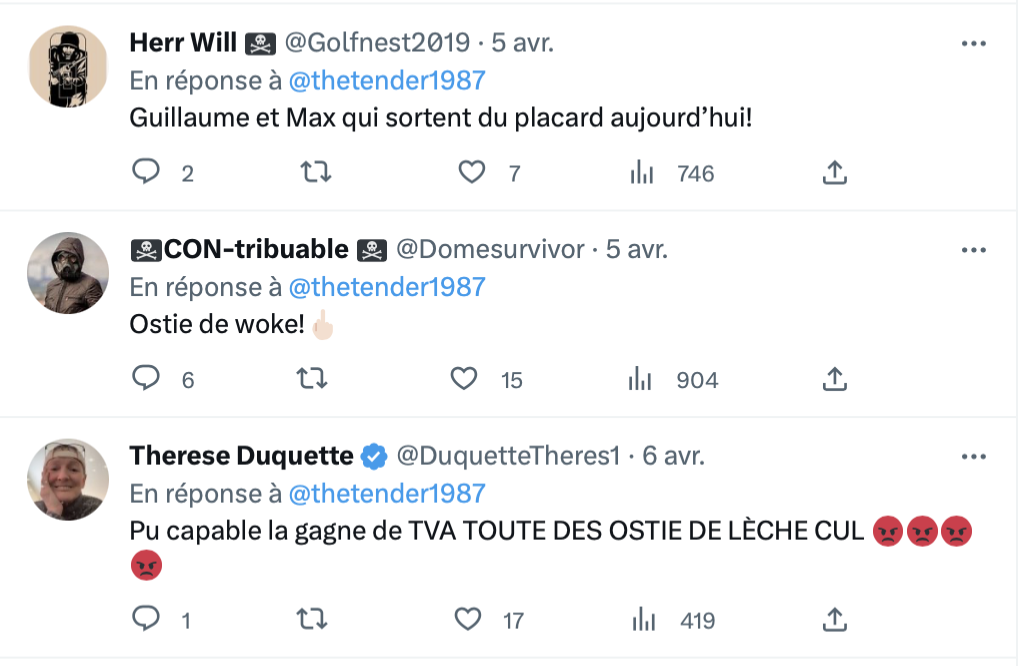The image size is (1018, 666).
Task: View analytics on Herr Will's tweet
Action: coord(642,173)
